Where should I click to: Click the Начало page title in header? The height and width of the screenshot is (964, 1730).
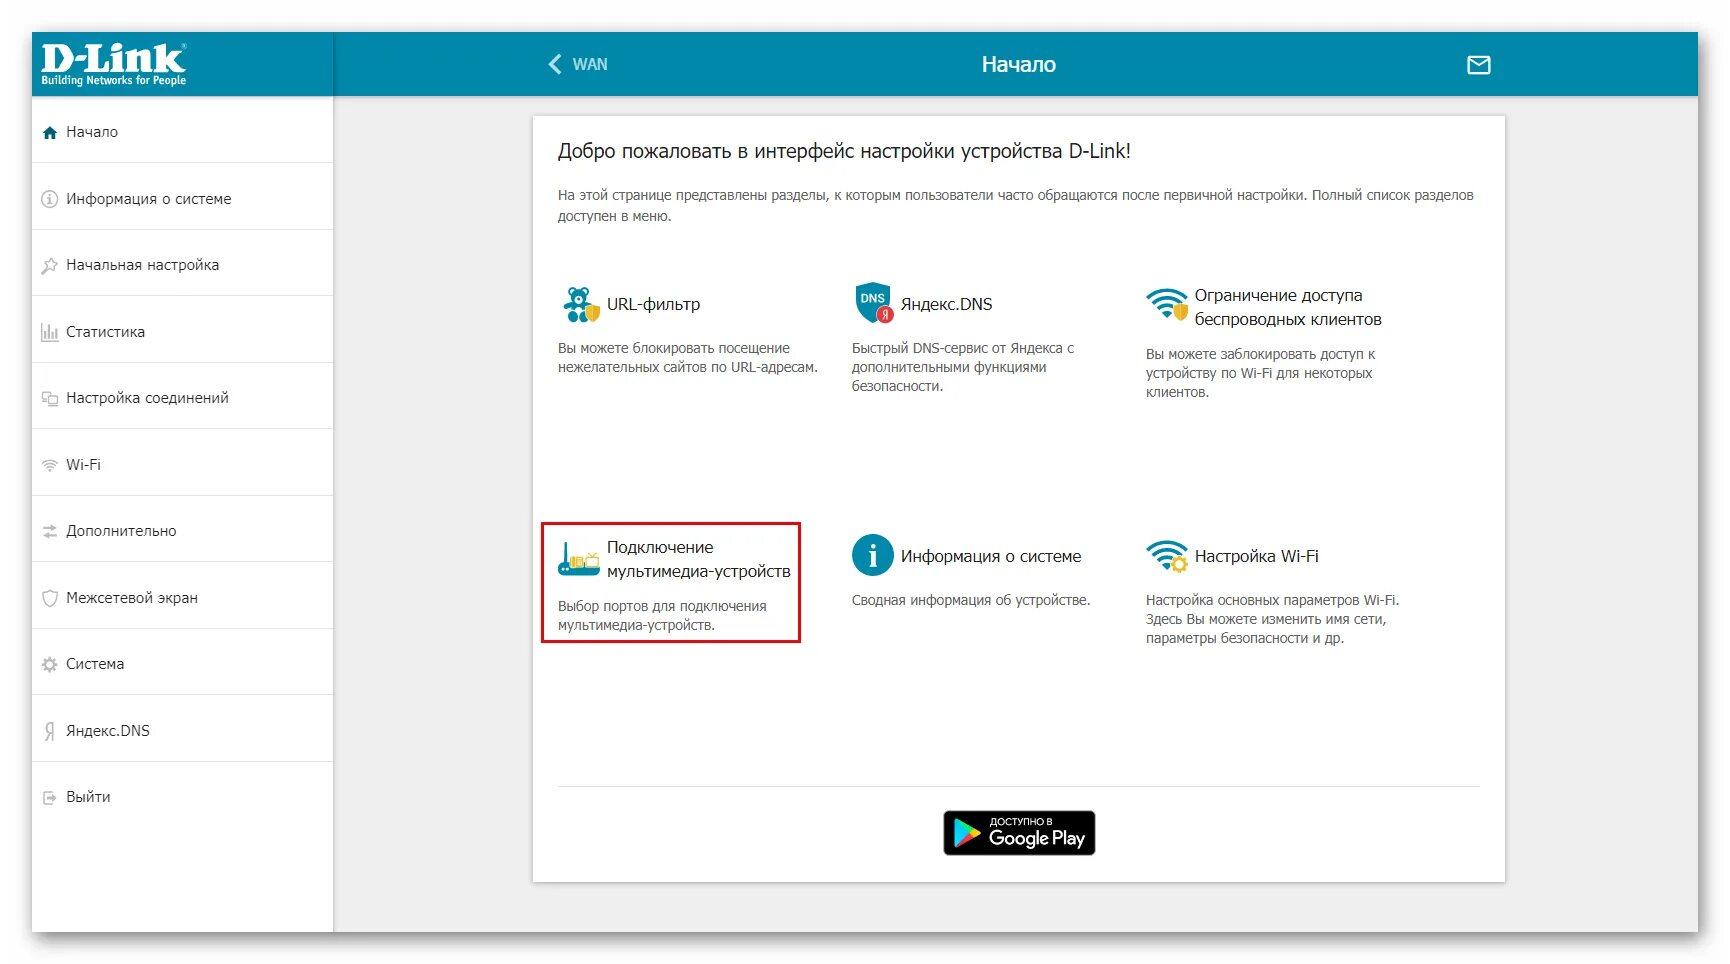click(x=1018, y=64)
